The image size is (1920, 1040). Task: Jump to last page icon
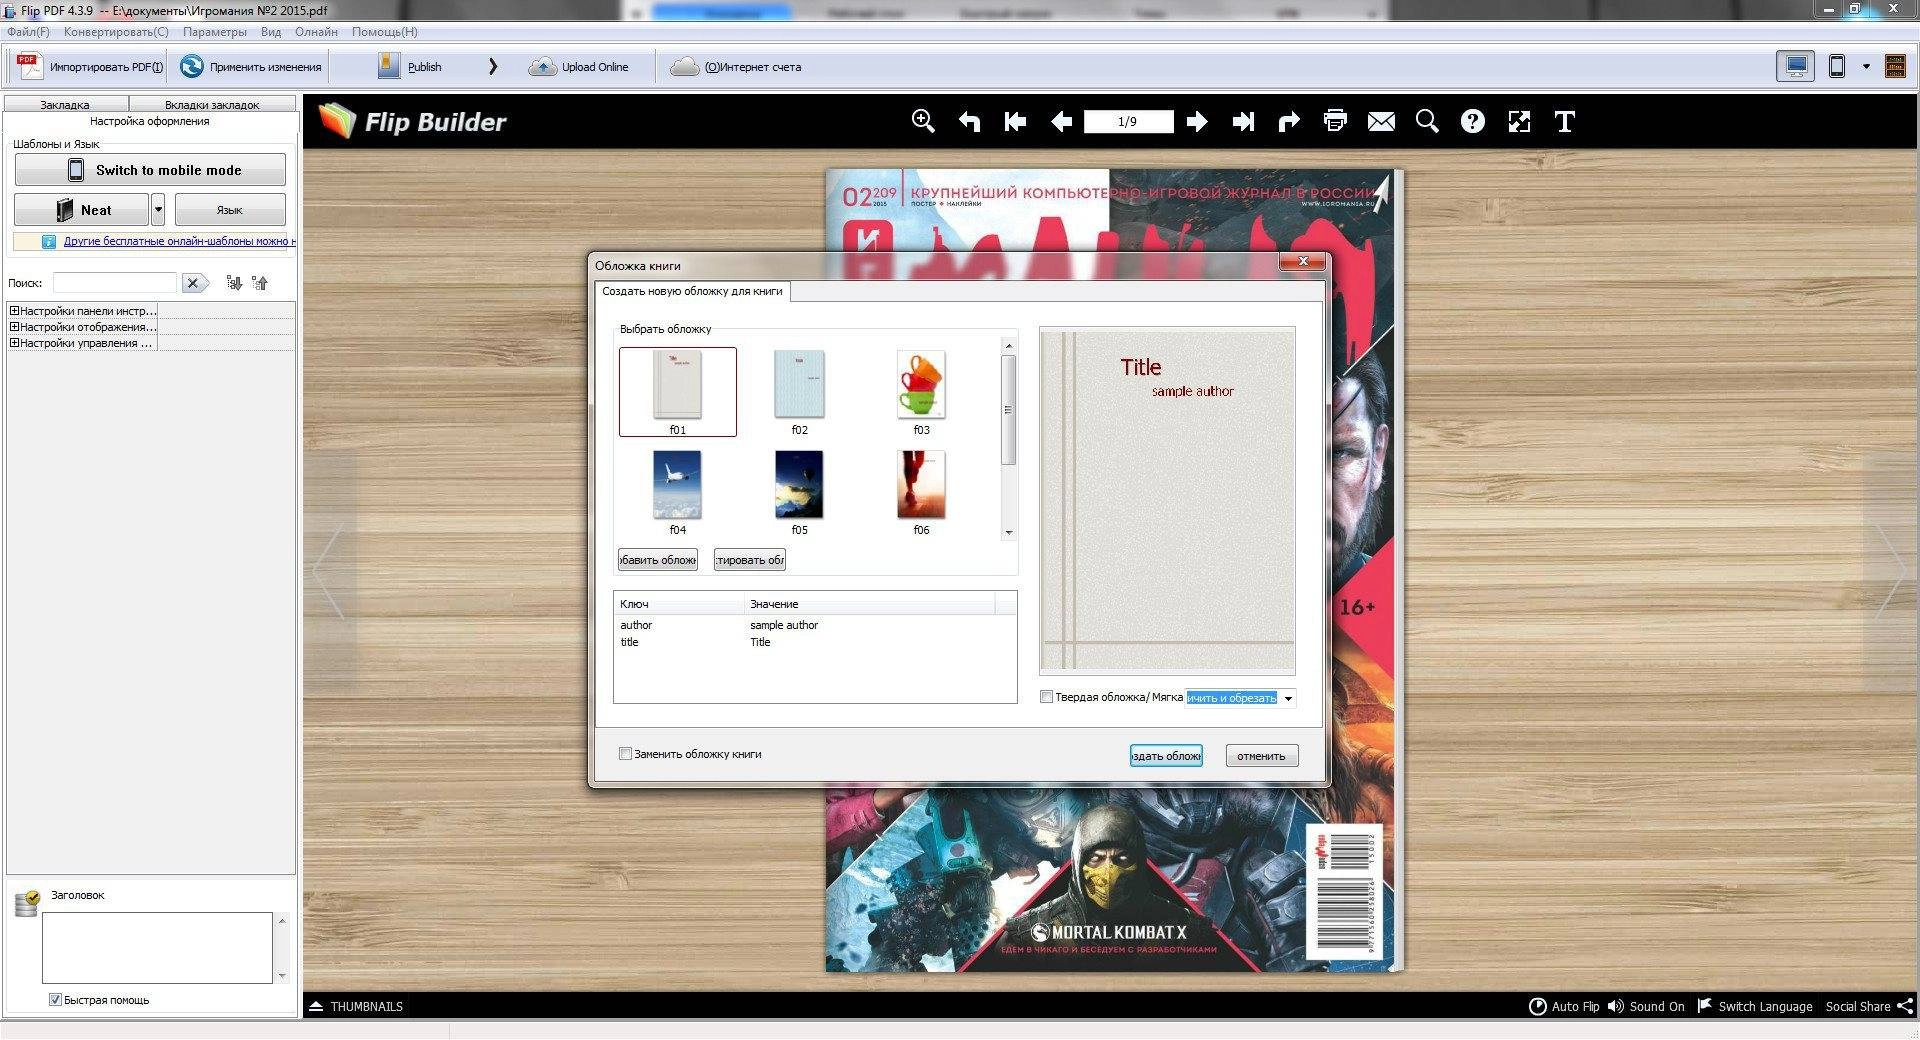coord(1243,122)
